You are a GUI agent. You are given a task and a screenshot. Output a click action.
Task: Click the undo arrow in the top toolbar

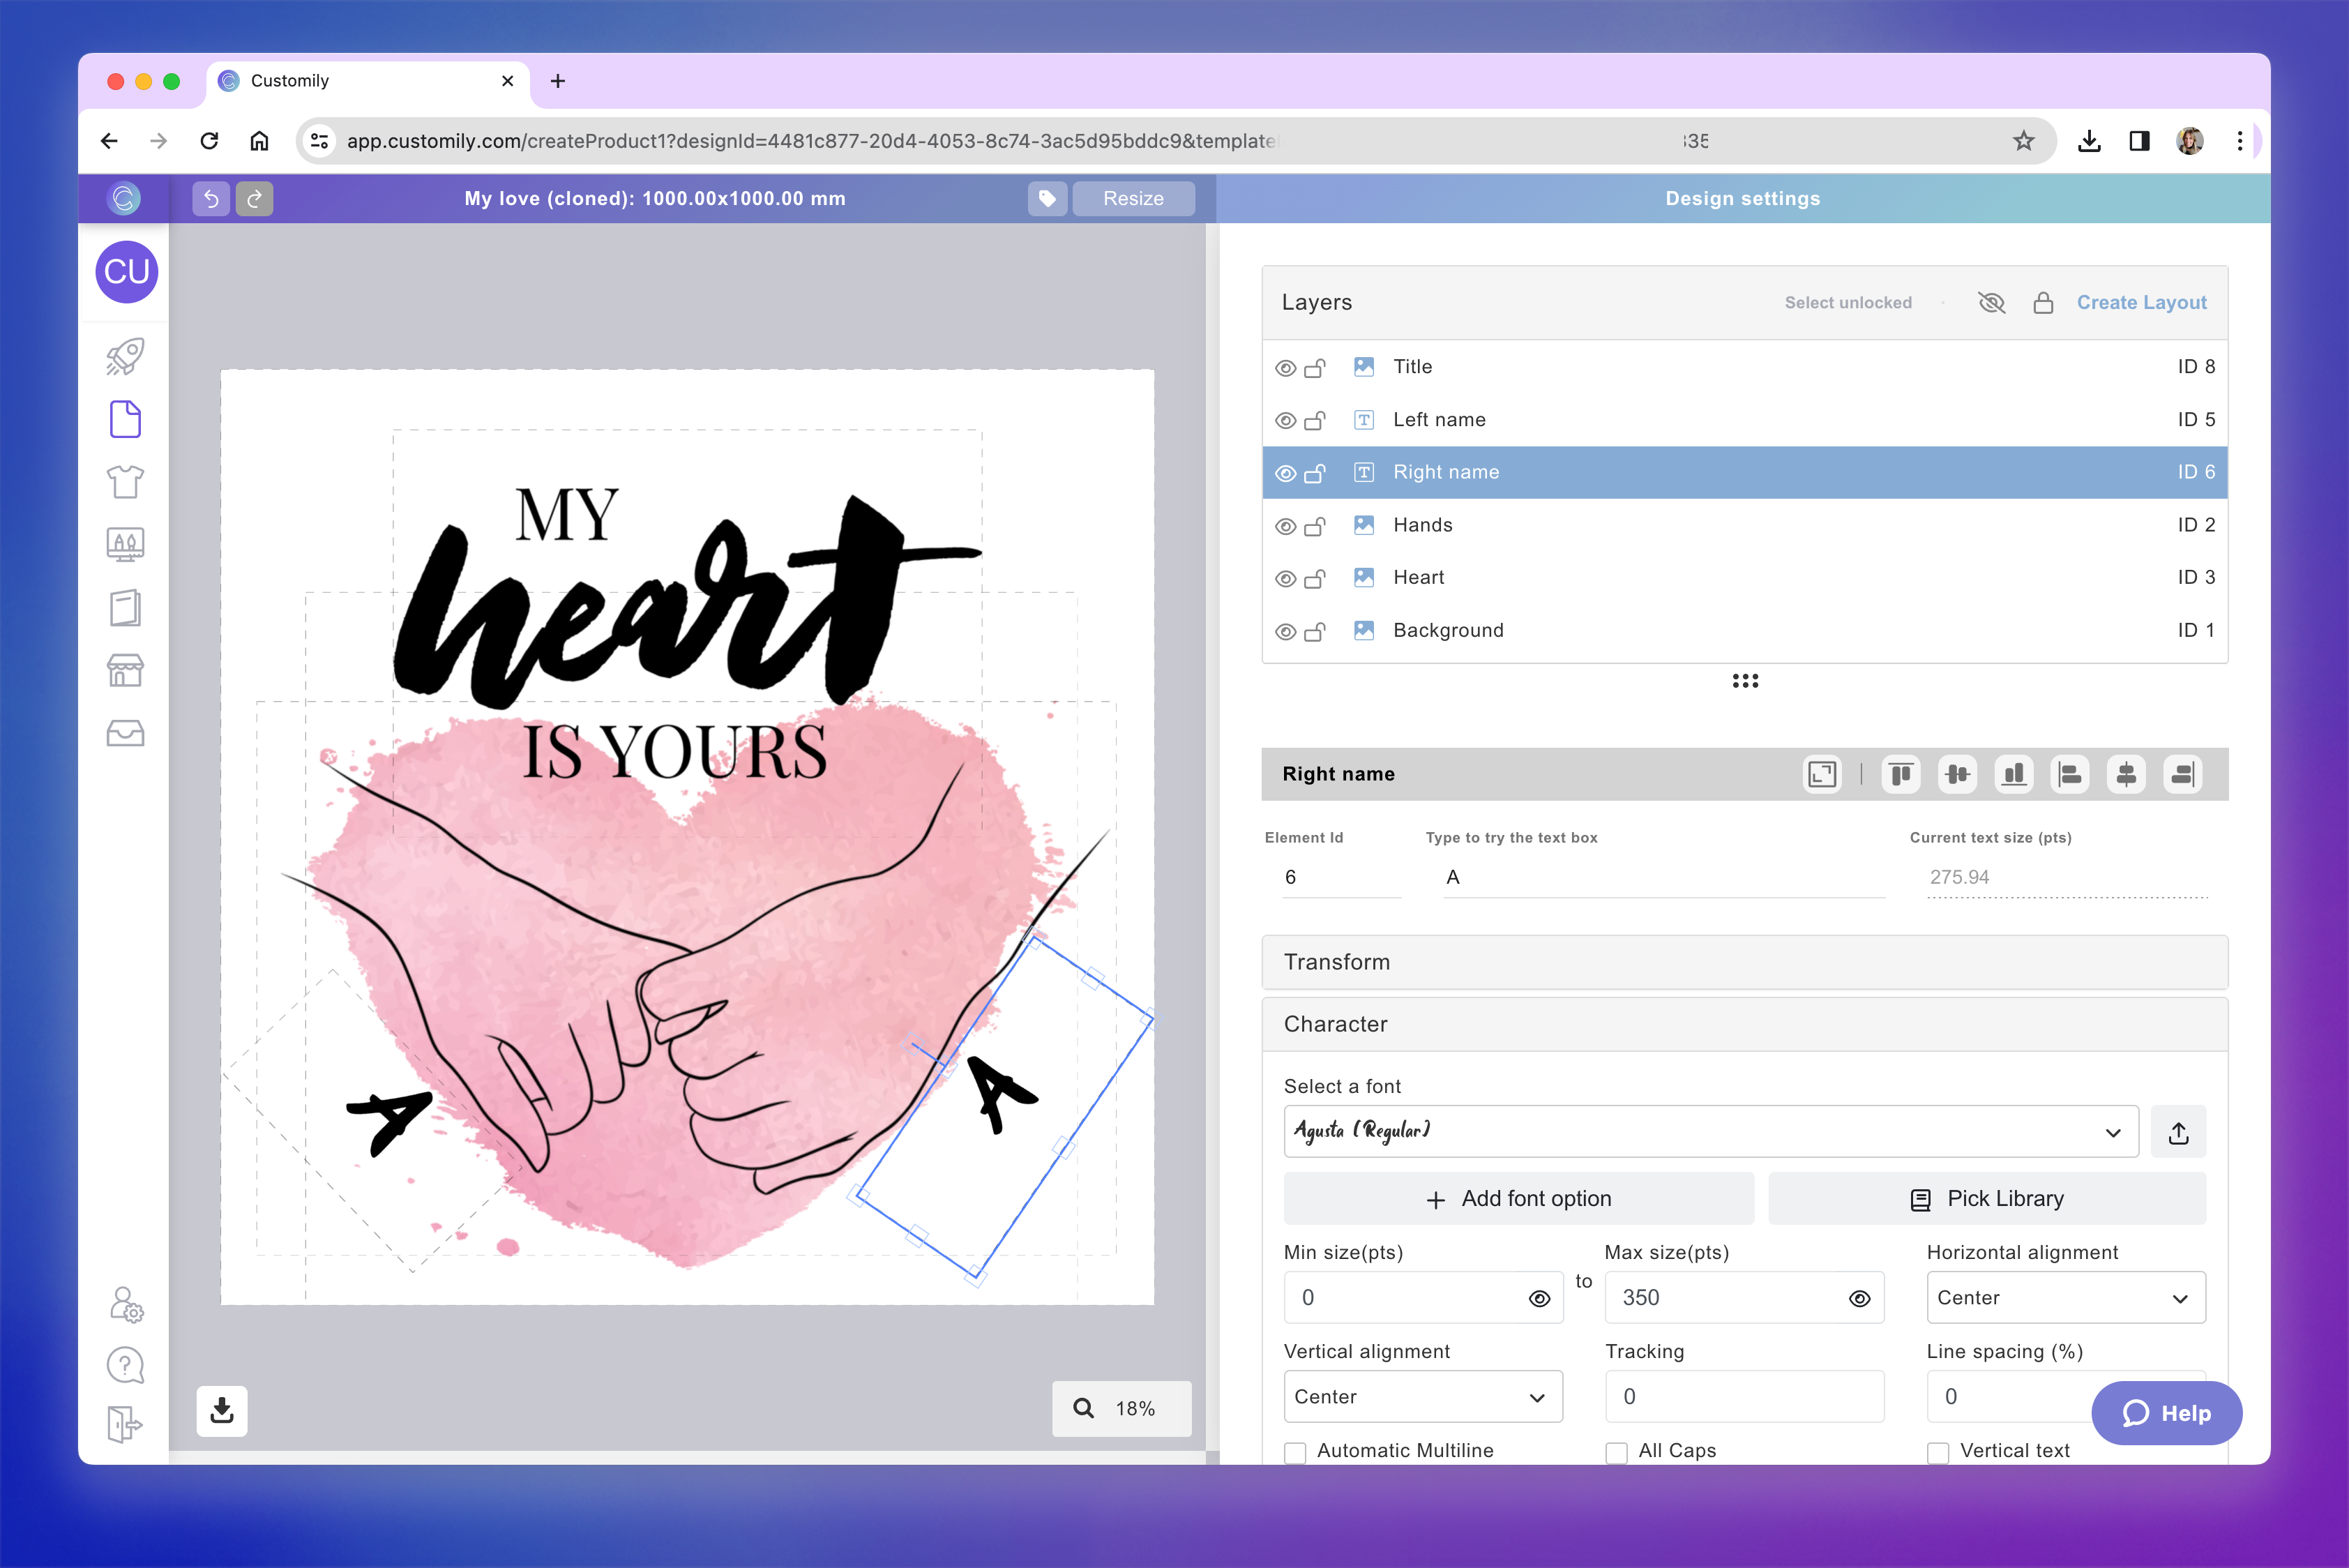[210, 198]
